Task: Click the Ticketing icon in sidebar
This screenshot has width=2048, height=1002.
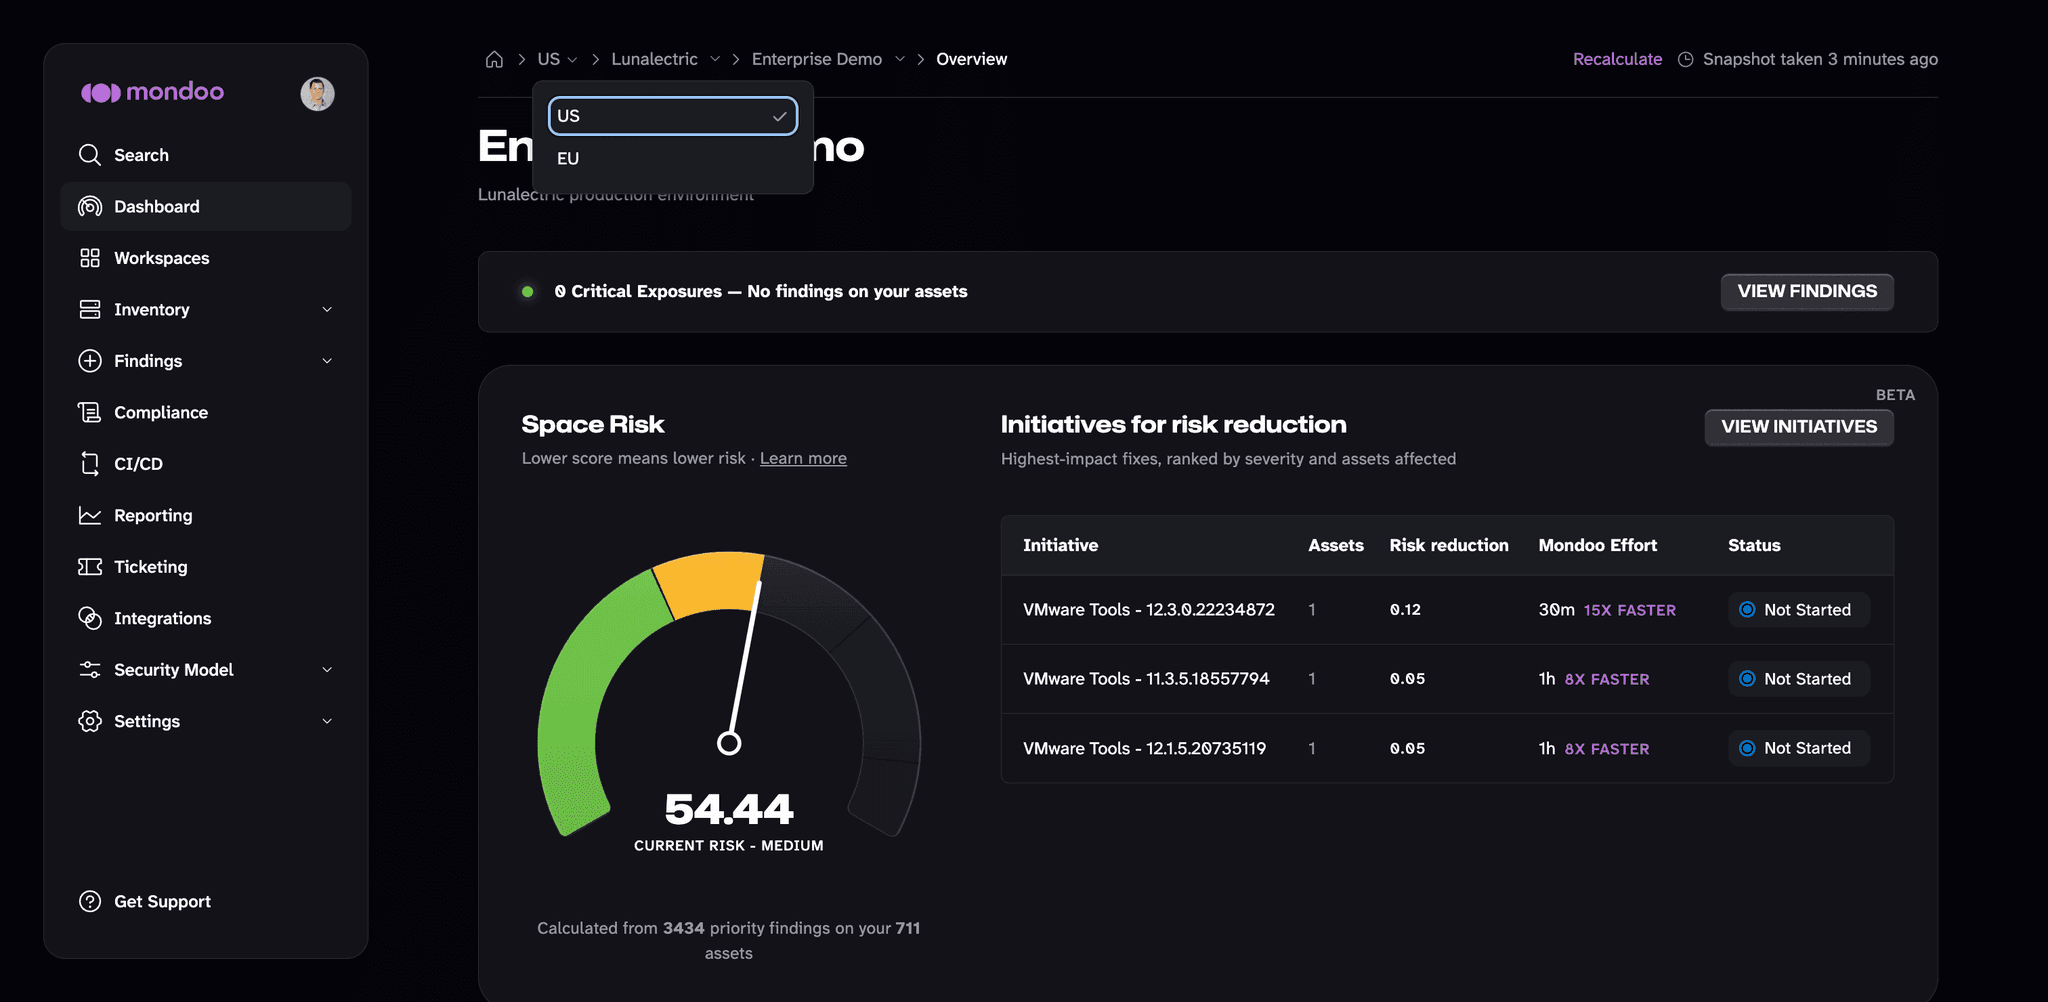Action: coord(90,567)
